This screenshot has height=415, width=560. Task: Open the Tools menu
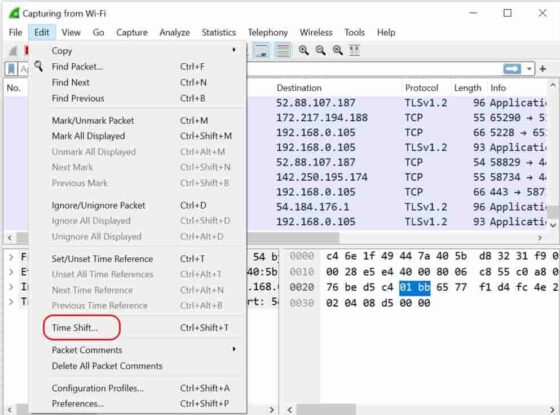tap(354, 32)
